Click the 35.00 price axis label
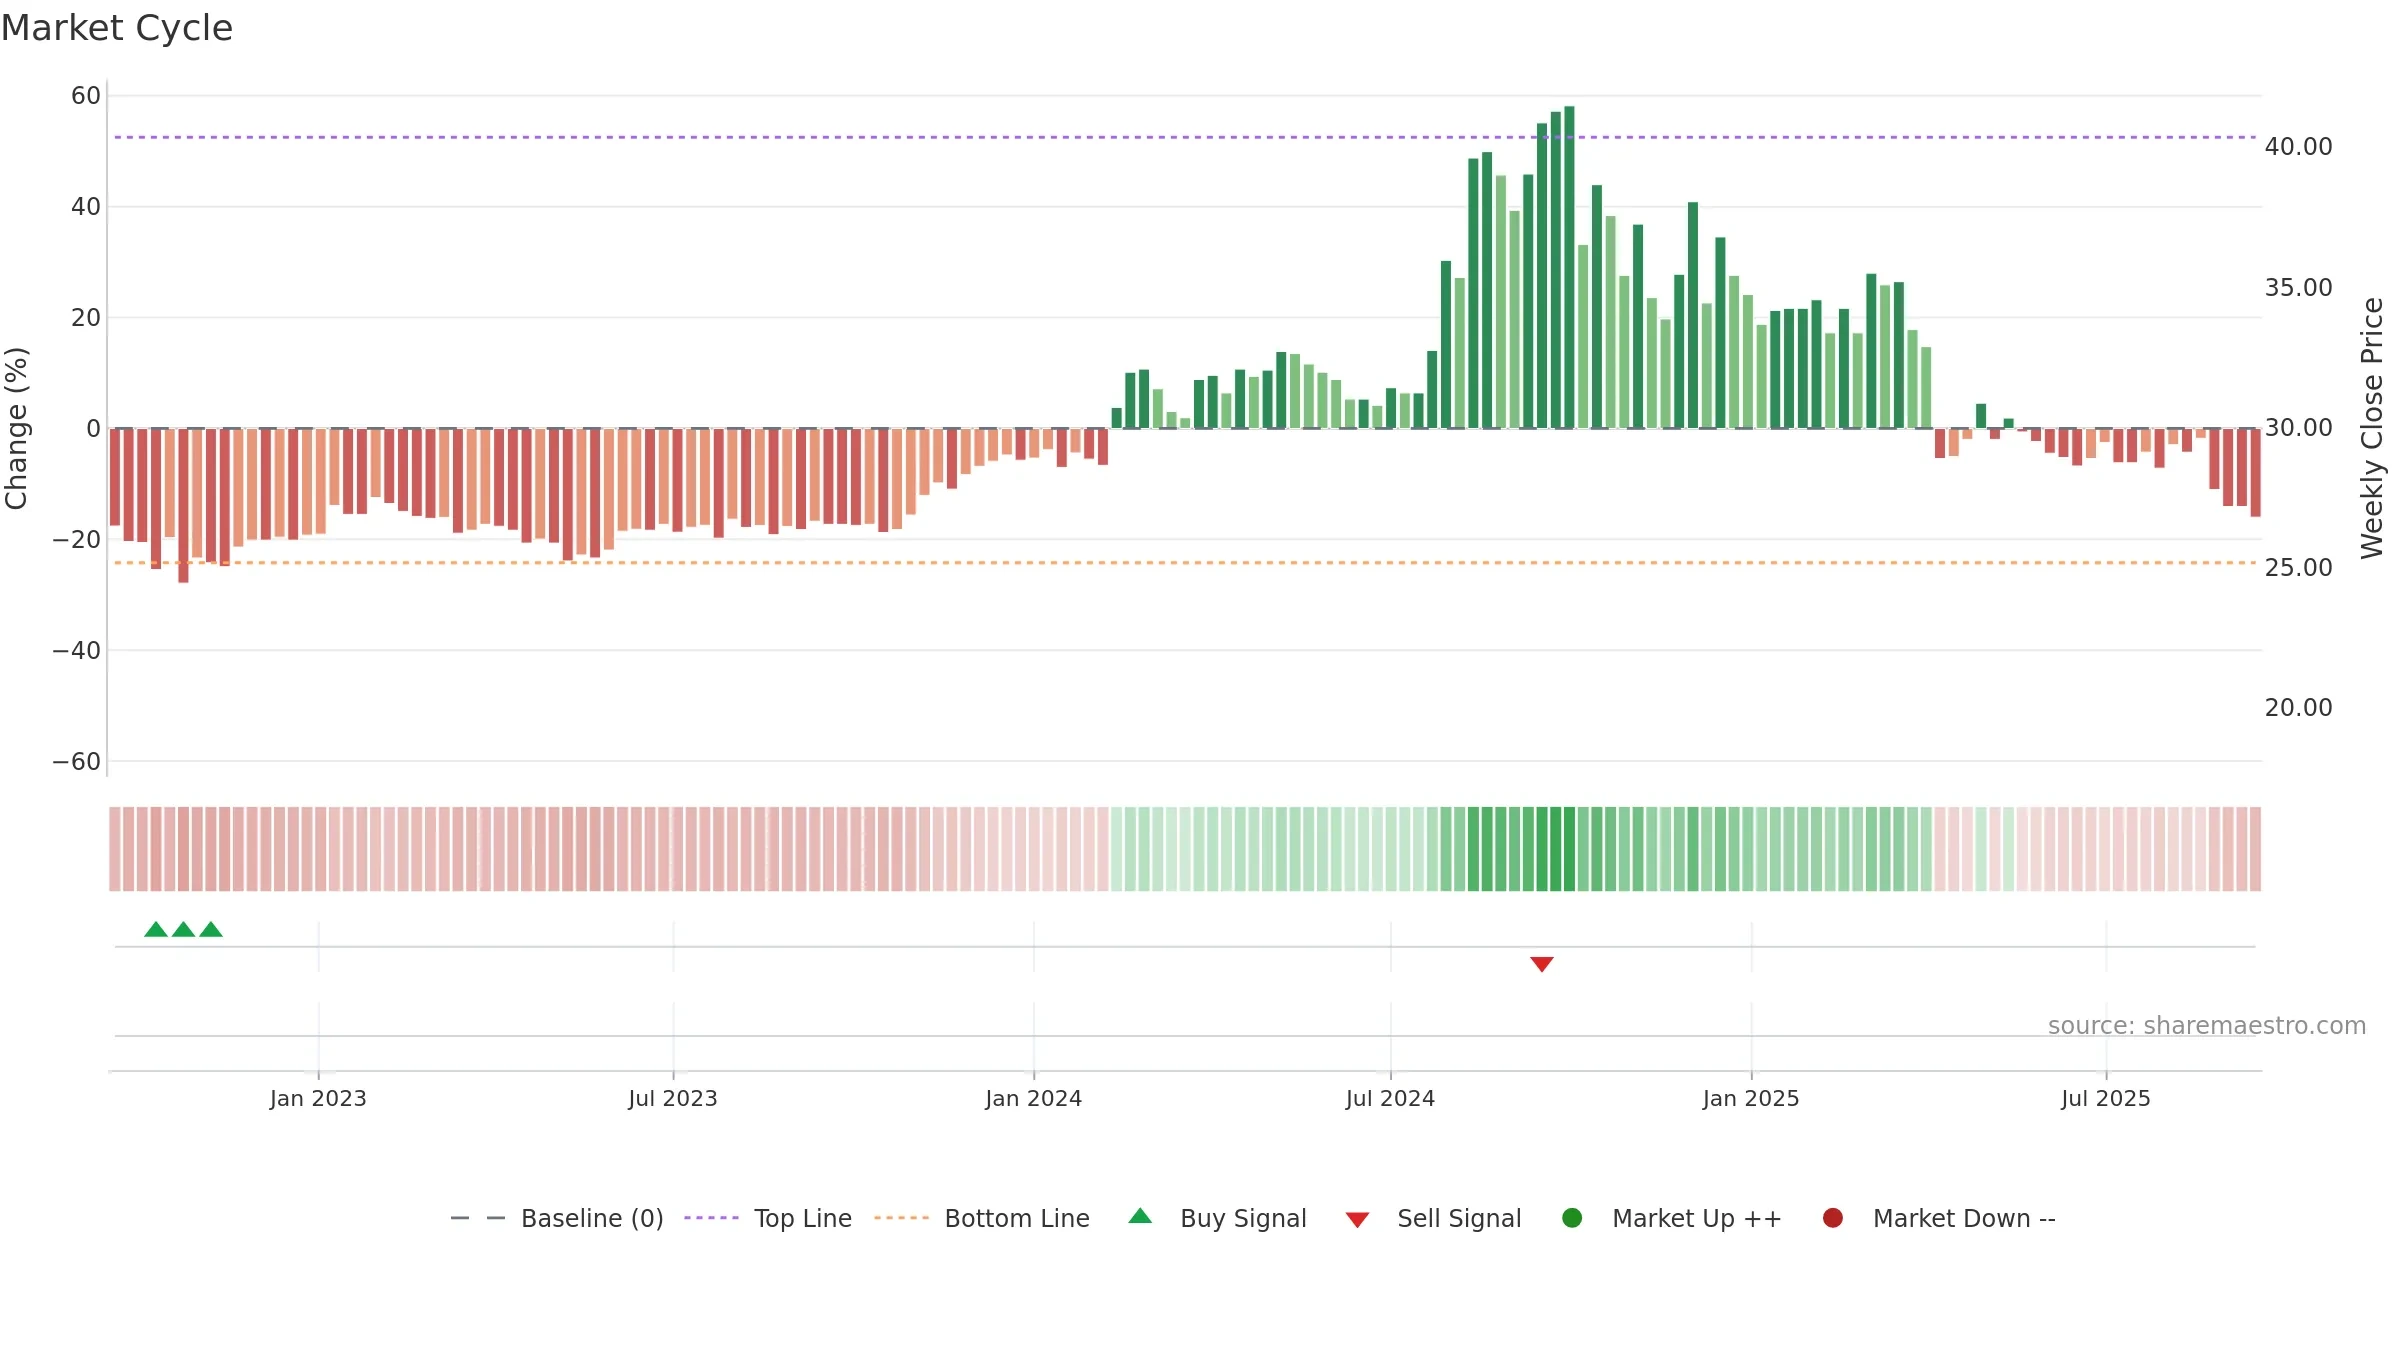 coord(2298,288)
